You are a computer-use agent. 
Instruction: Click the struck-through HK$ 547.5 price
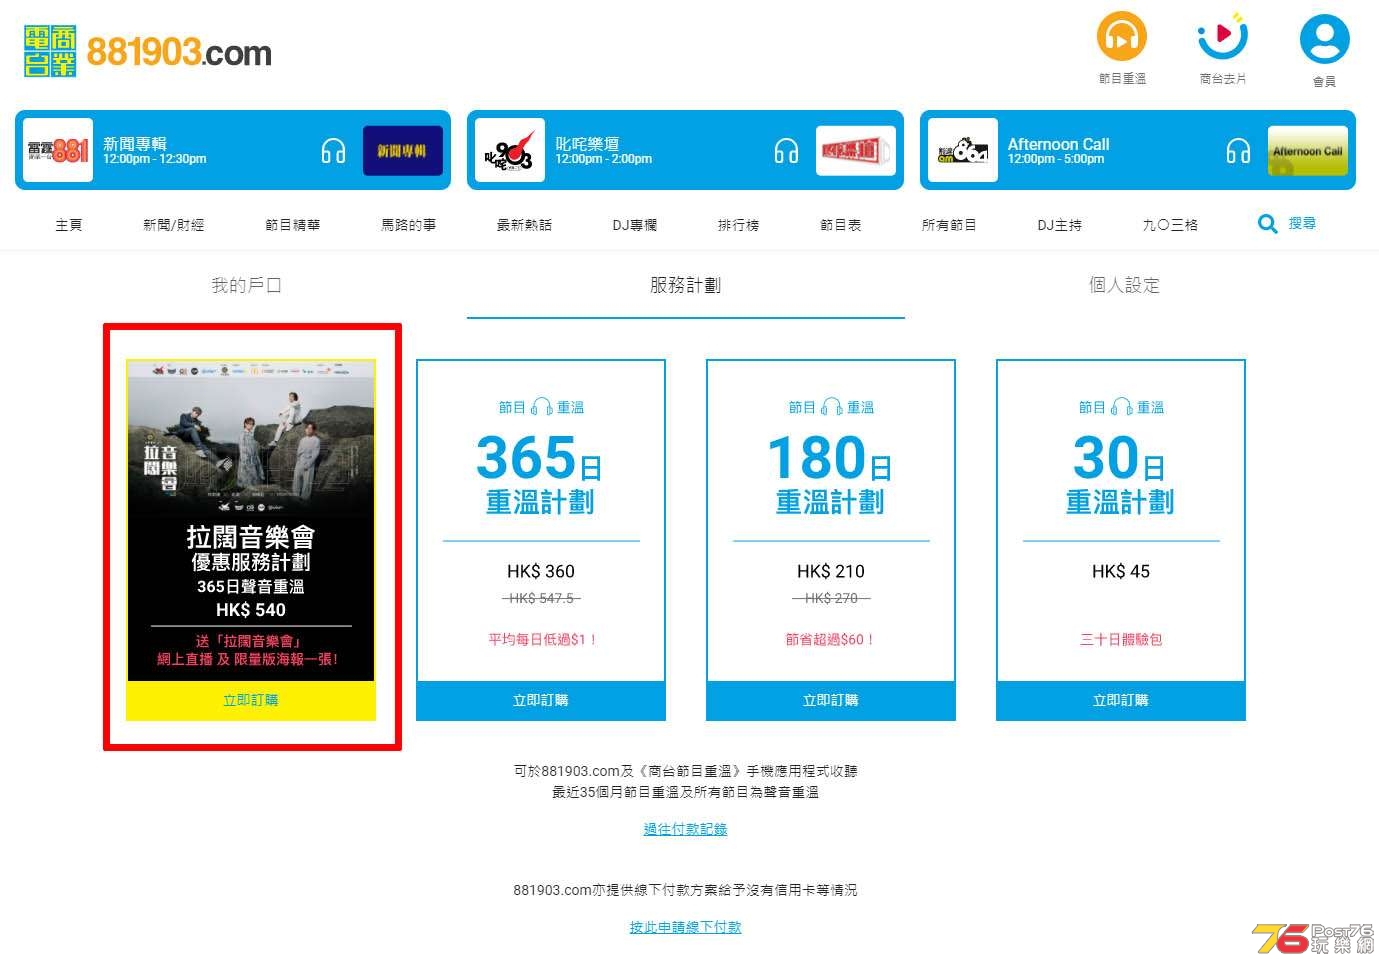click(x=541, y=598)
